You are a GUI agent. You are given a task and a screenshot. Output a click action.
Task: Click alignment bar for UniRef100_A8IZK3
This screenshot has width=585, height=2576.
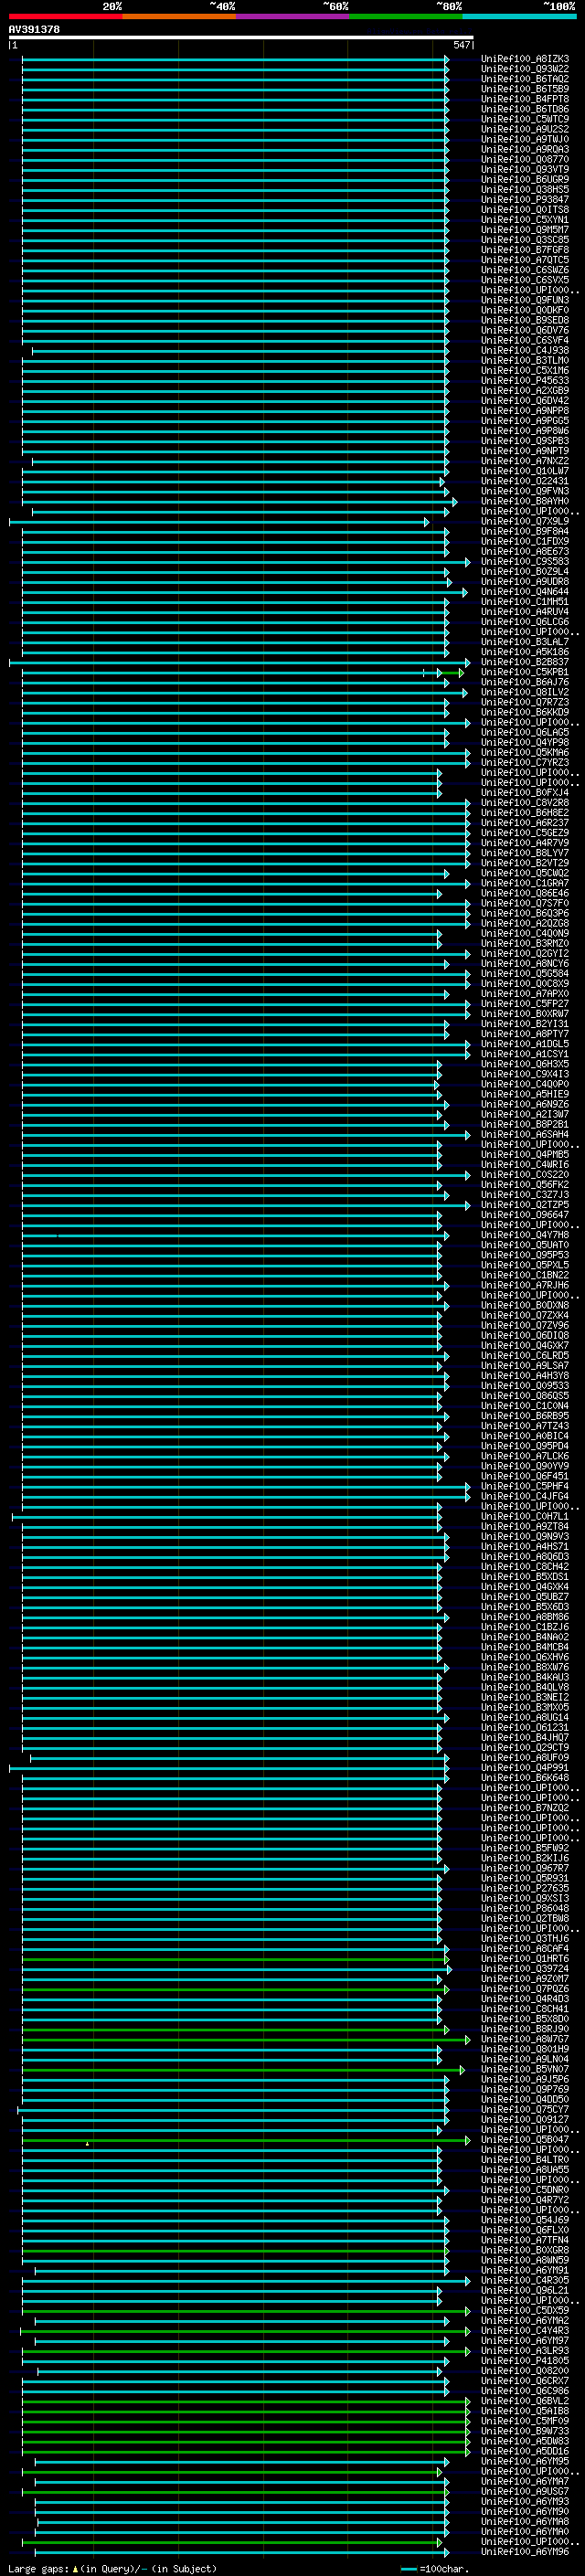(x=235, y=59)
